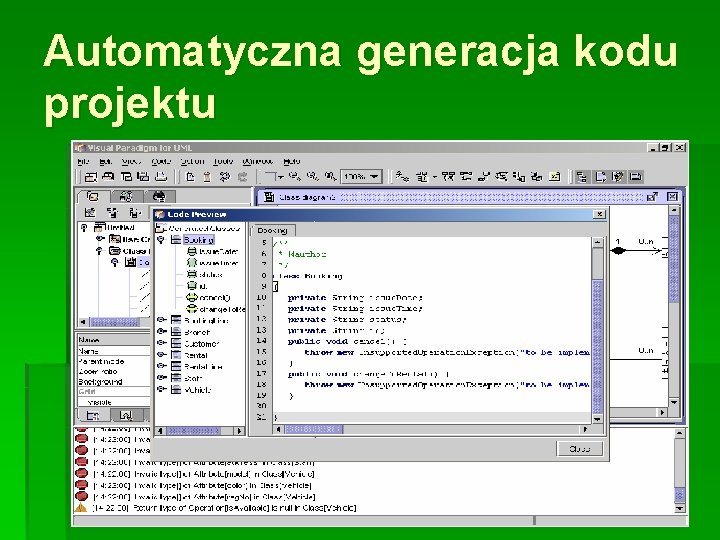
Task: Select the issueTime attribute under Booking
Action: (x=218, y=263)
